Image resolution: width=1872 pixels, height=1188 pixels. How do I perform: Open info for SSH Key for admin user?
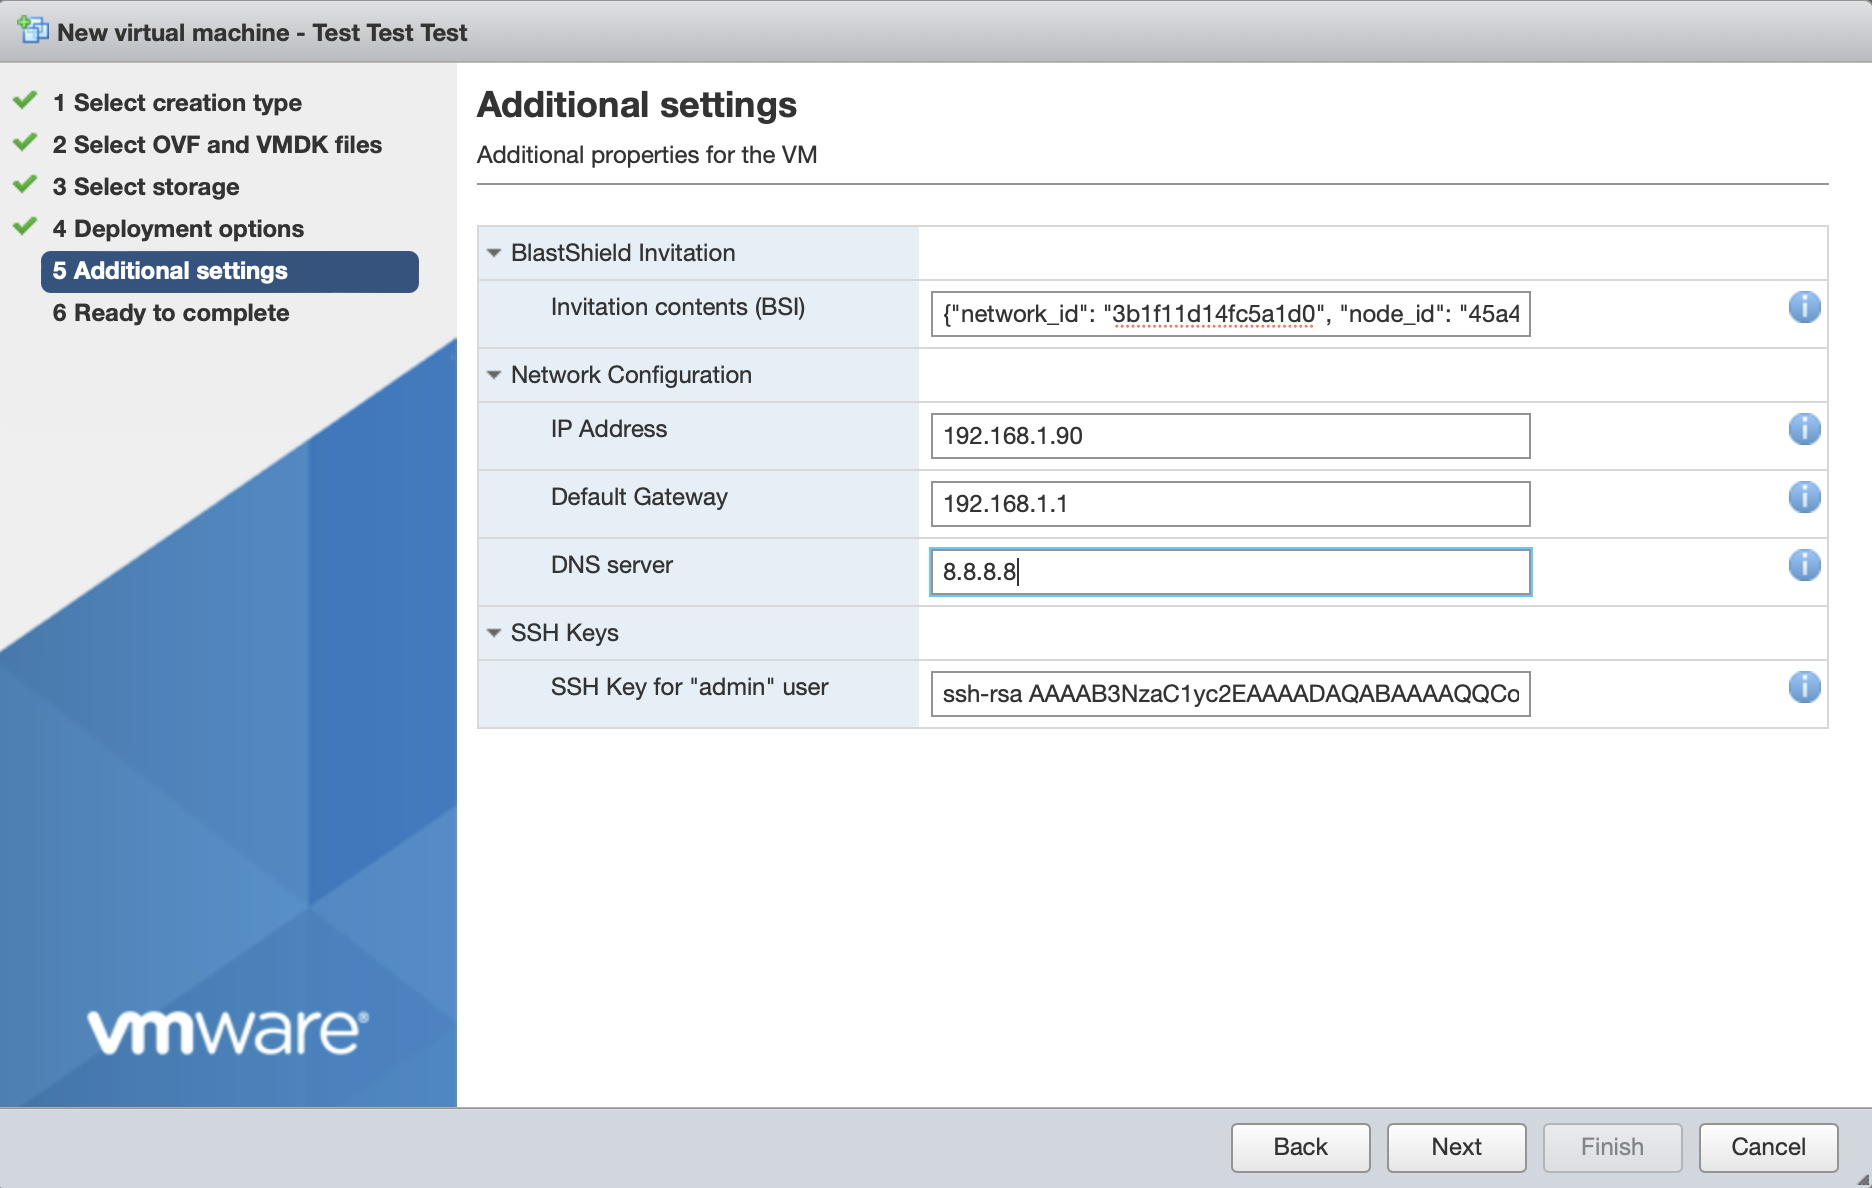[x=1804, y=687]
